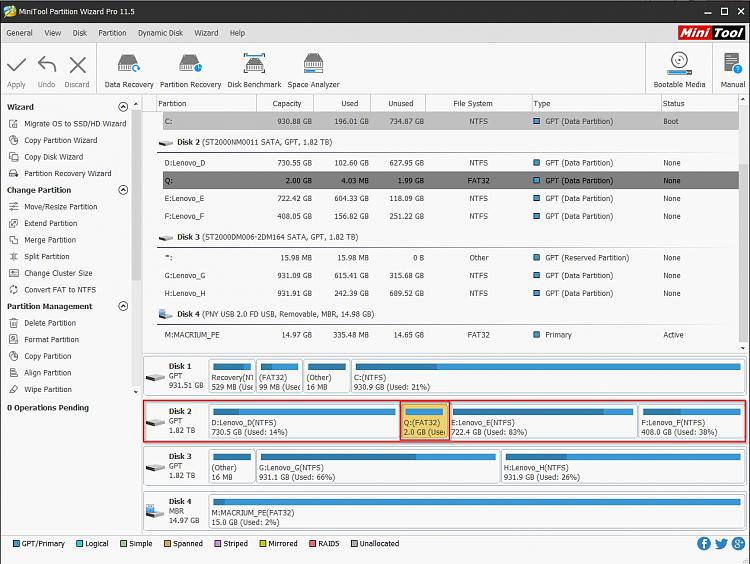Open Google Plus share icon

click(x=738, y=543)
